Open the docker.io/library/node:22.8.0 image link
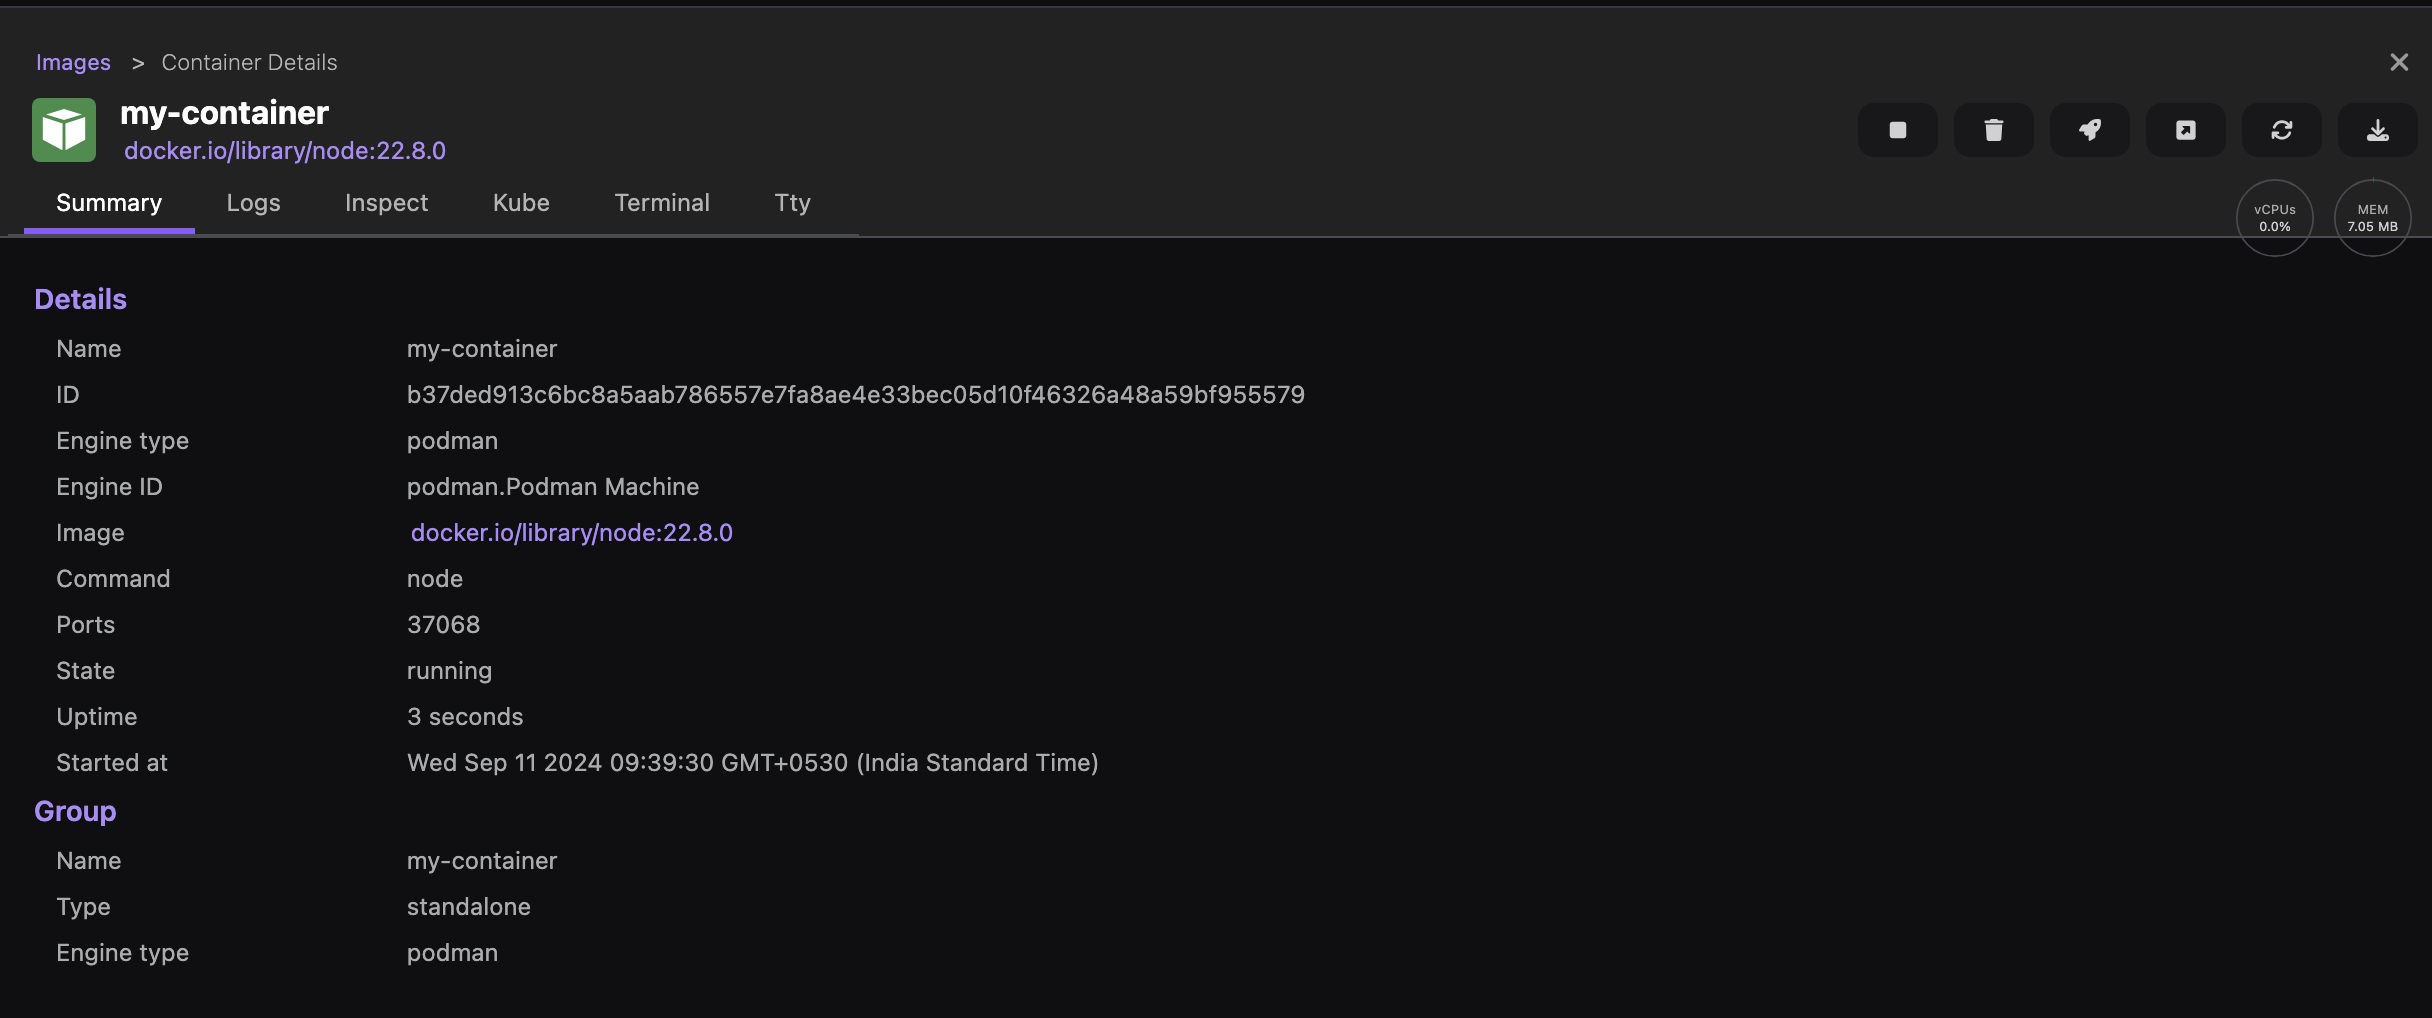 [570, 532]
